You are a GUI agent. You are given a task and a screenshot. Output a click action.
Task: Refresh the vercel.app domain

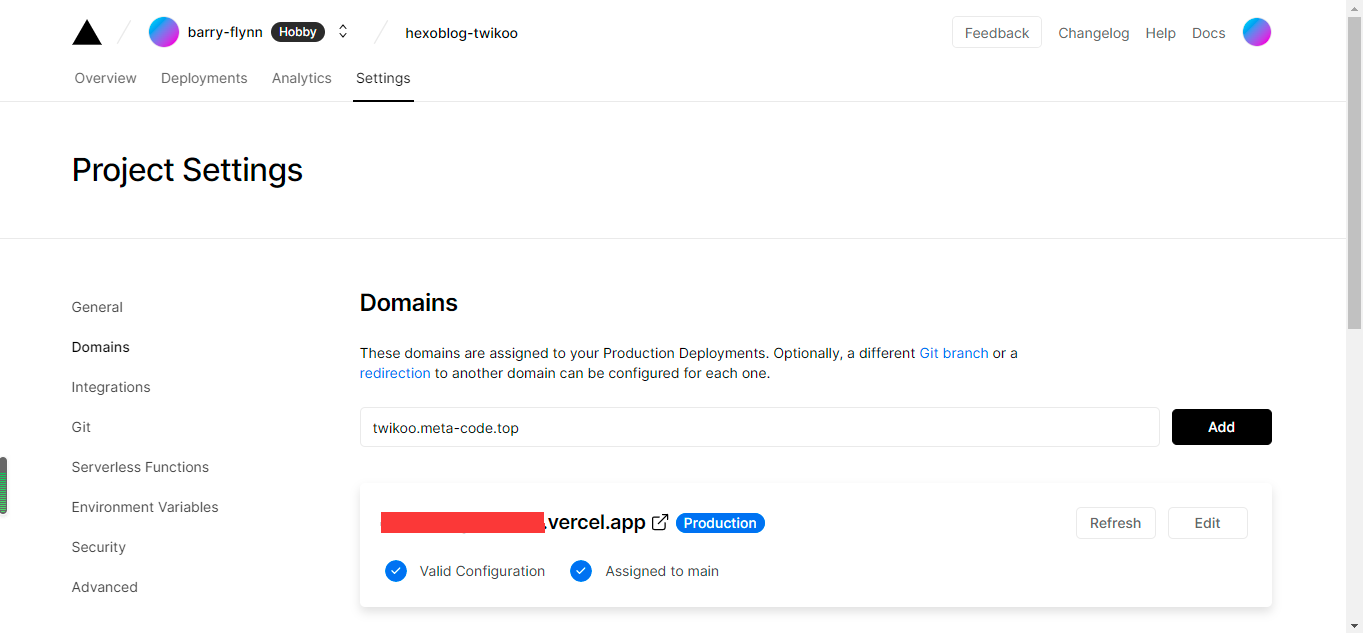coord(1115,523)
